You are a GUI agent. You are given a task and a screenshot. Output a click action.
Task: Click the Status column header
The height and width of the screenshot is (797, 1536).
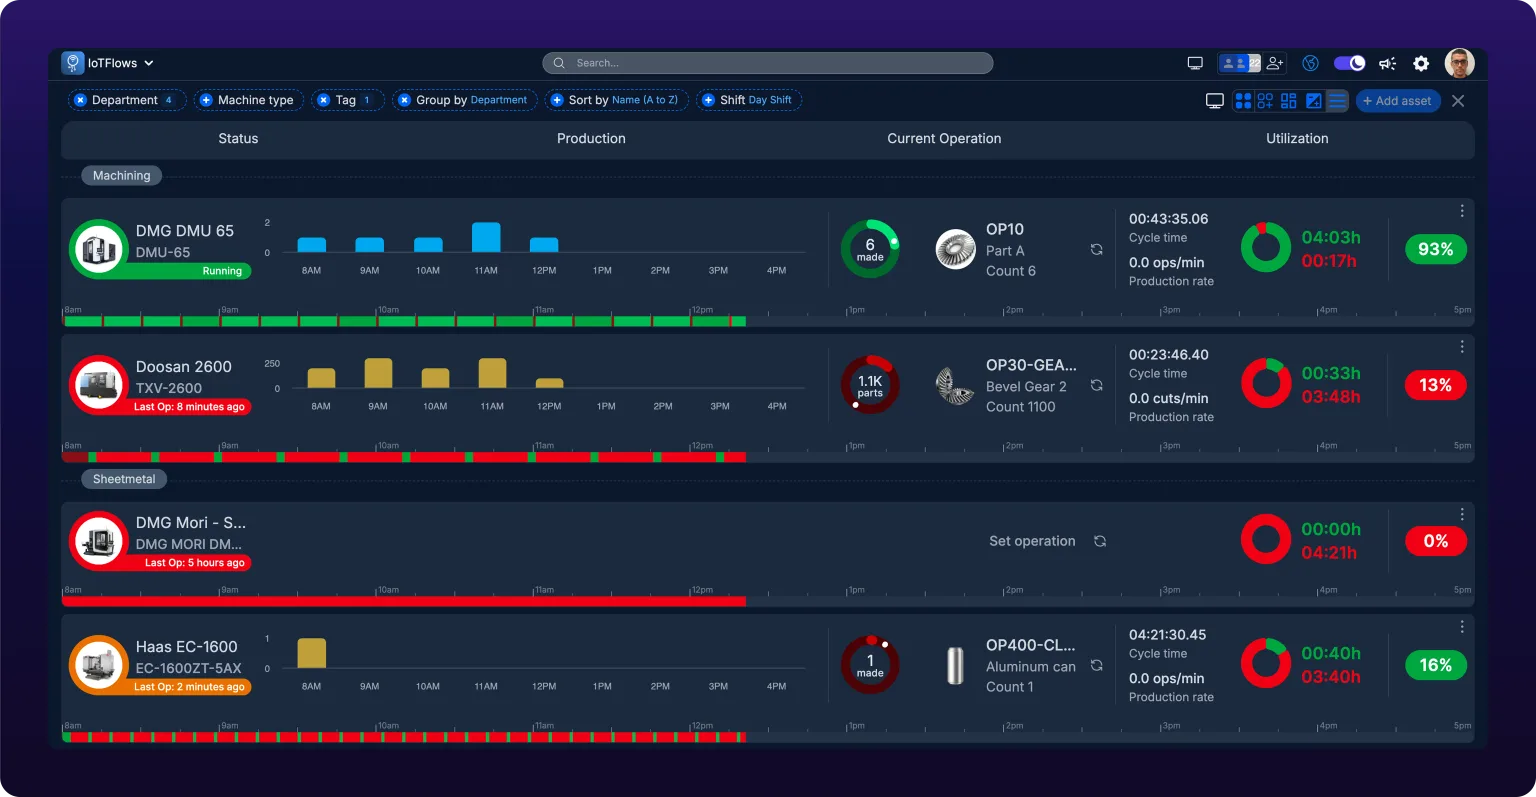(x=238, y=139)
